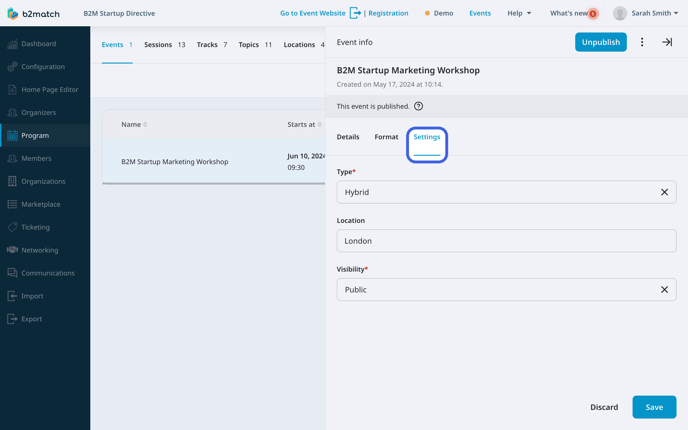Click the Location field containing London
The height and width of the screenshot is (430, 688).
(x=506, y=241)
